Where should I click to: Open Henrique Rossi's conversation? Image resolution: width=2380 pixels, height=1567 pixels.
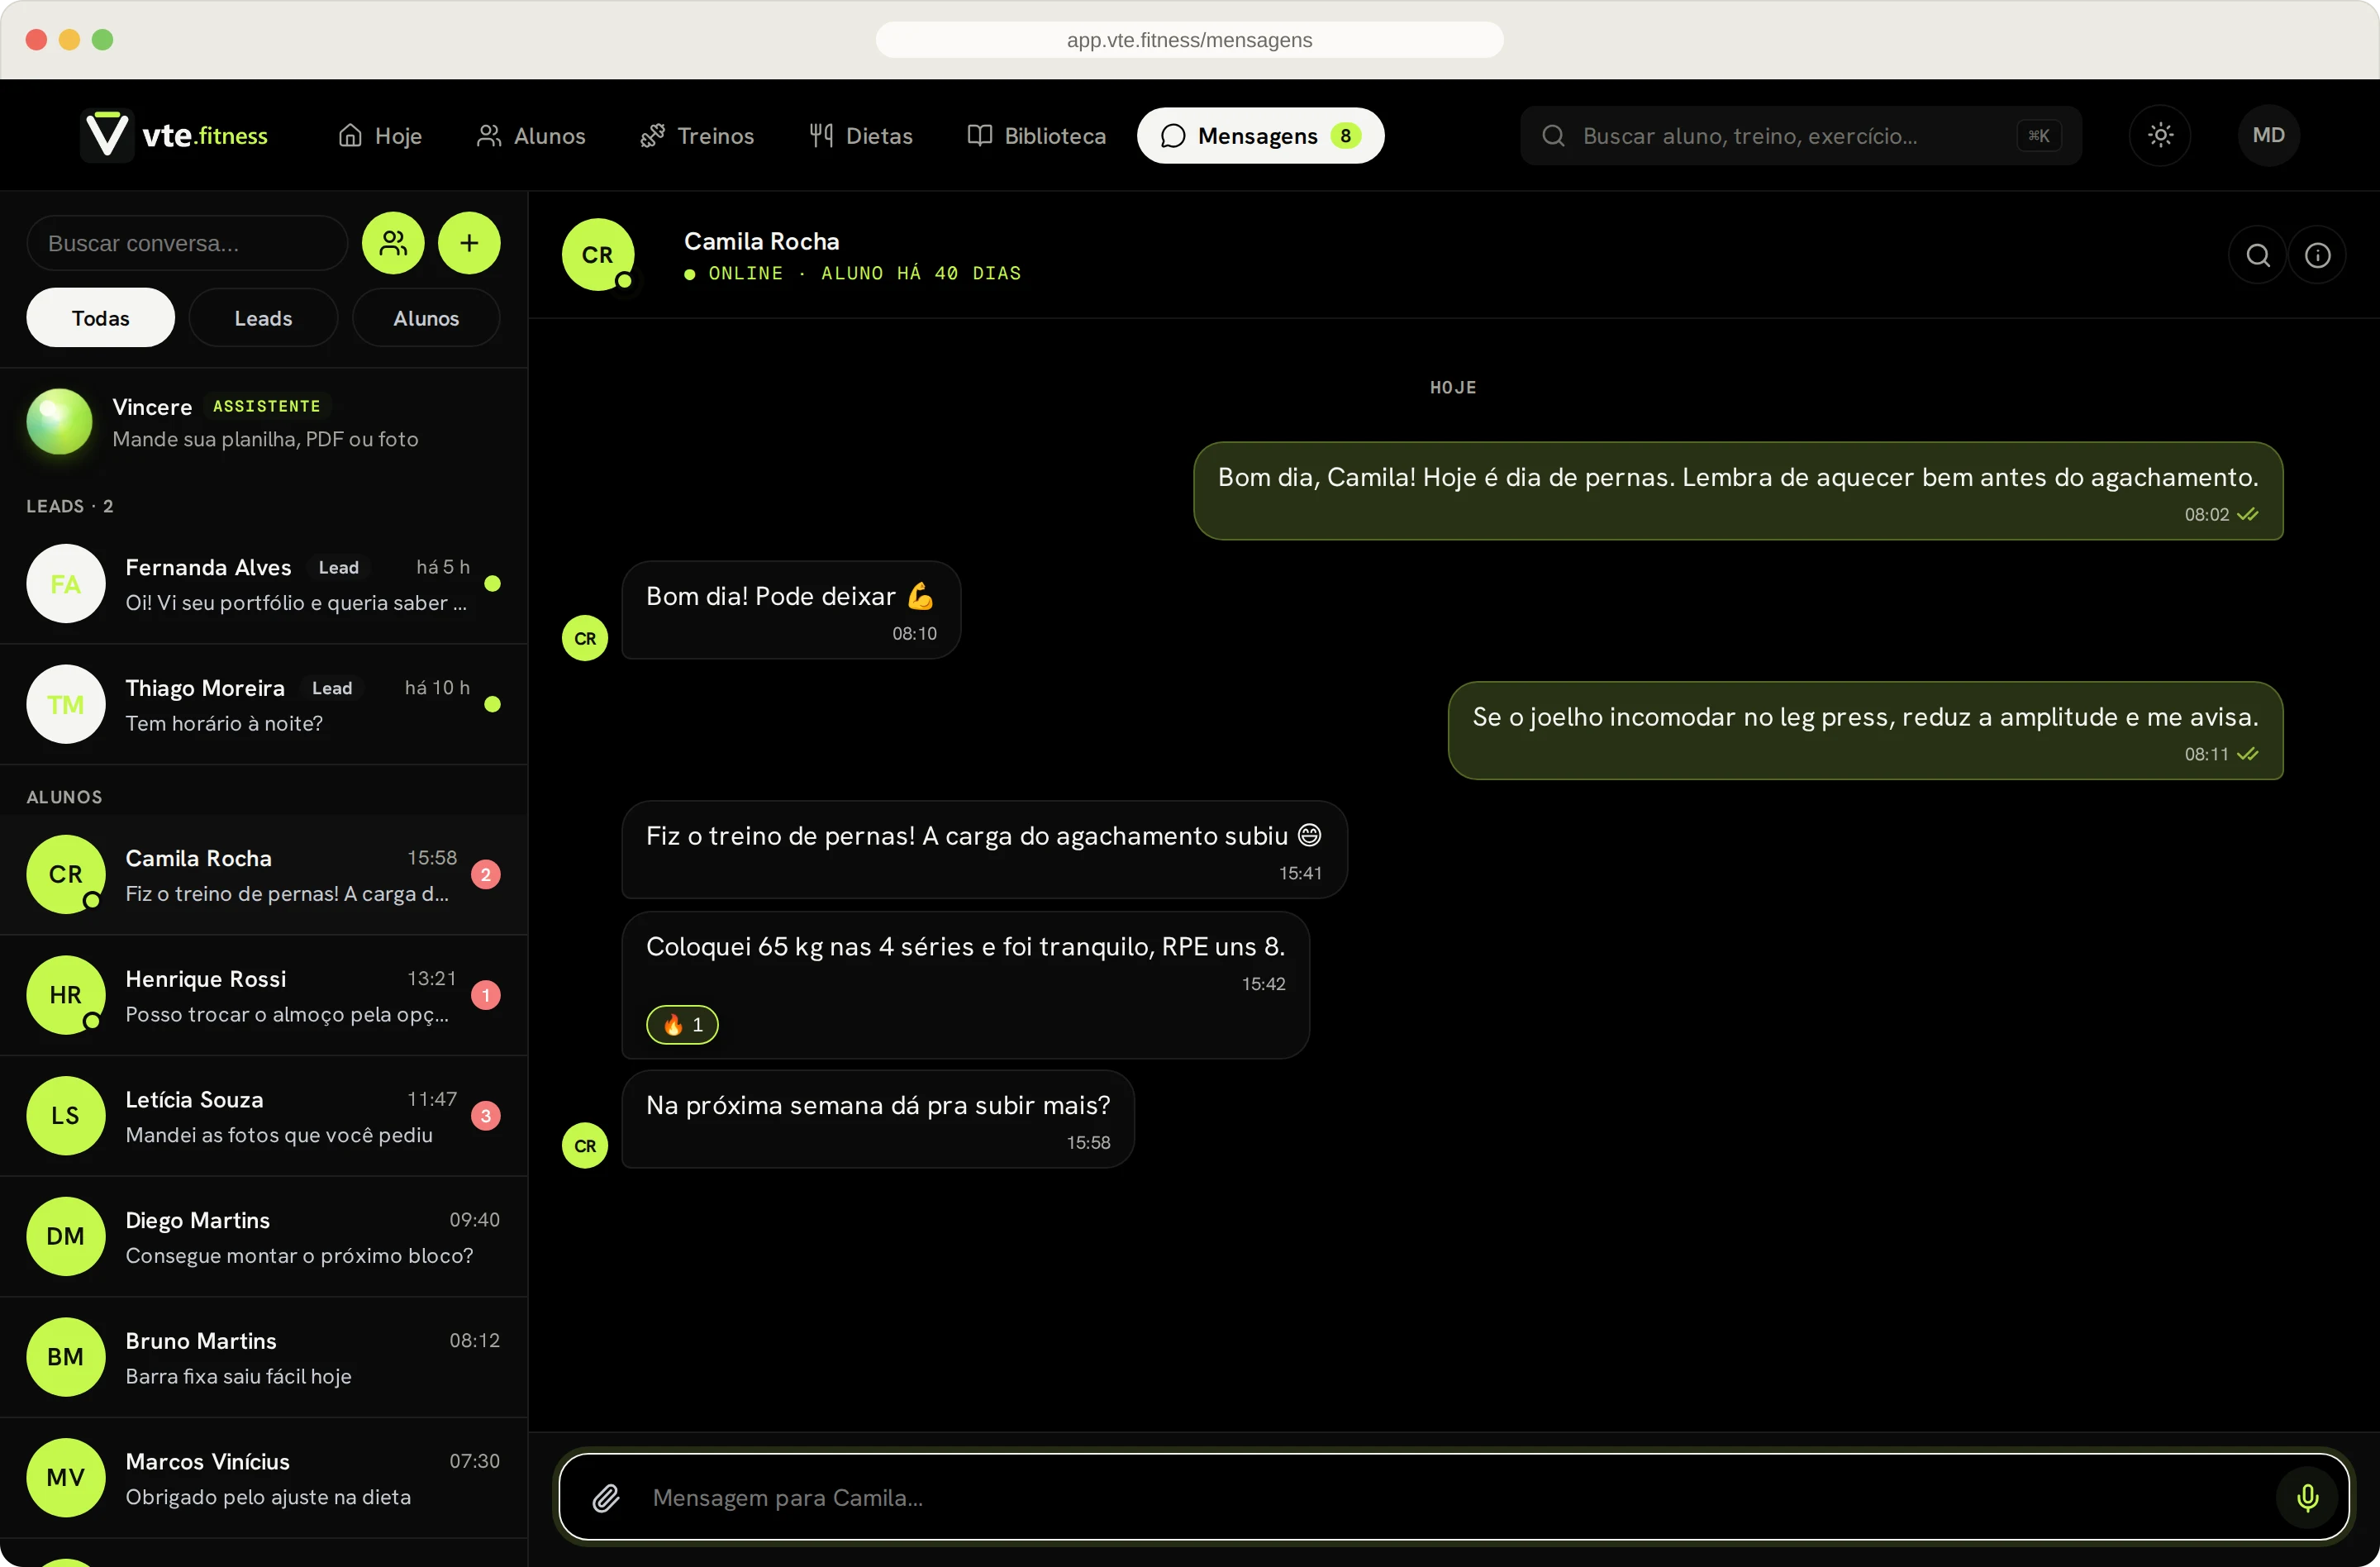[x=264, y=995]
